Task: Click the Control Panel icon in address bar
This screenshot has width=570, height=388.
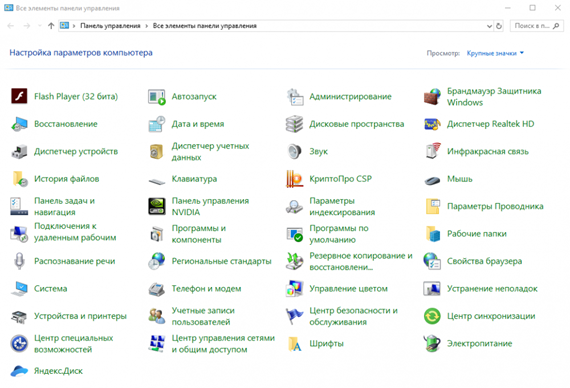Action: pos(64,25)
